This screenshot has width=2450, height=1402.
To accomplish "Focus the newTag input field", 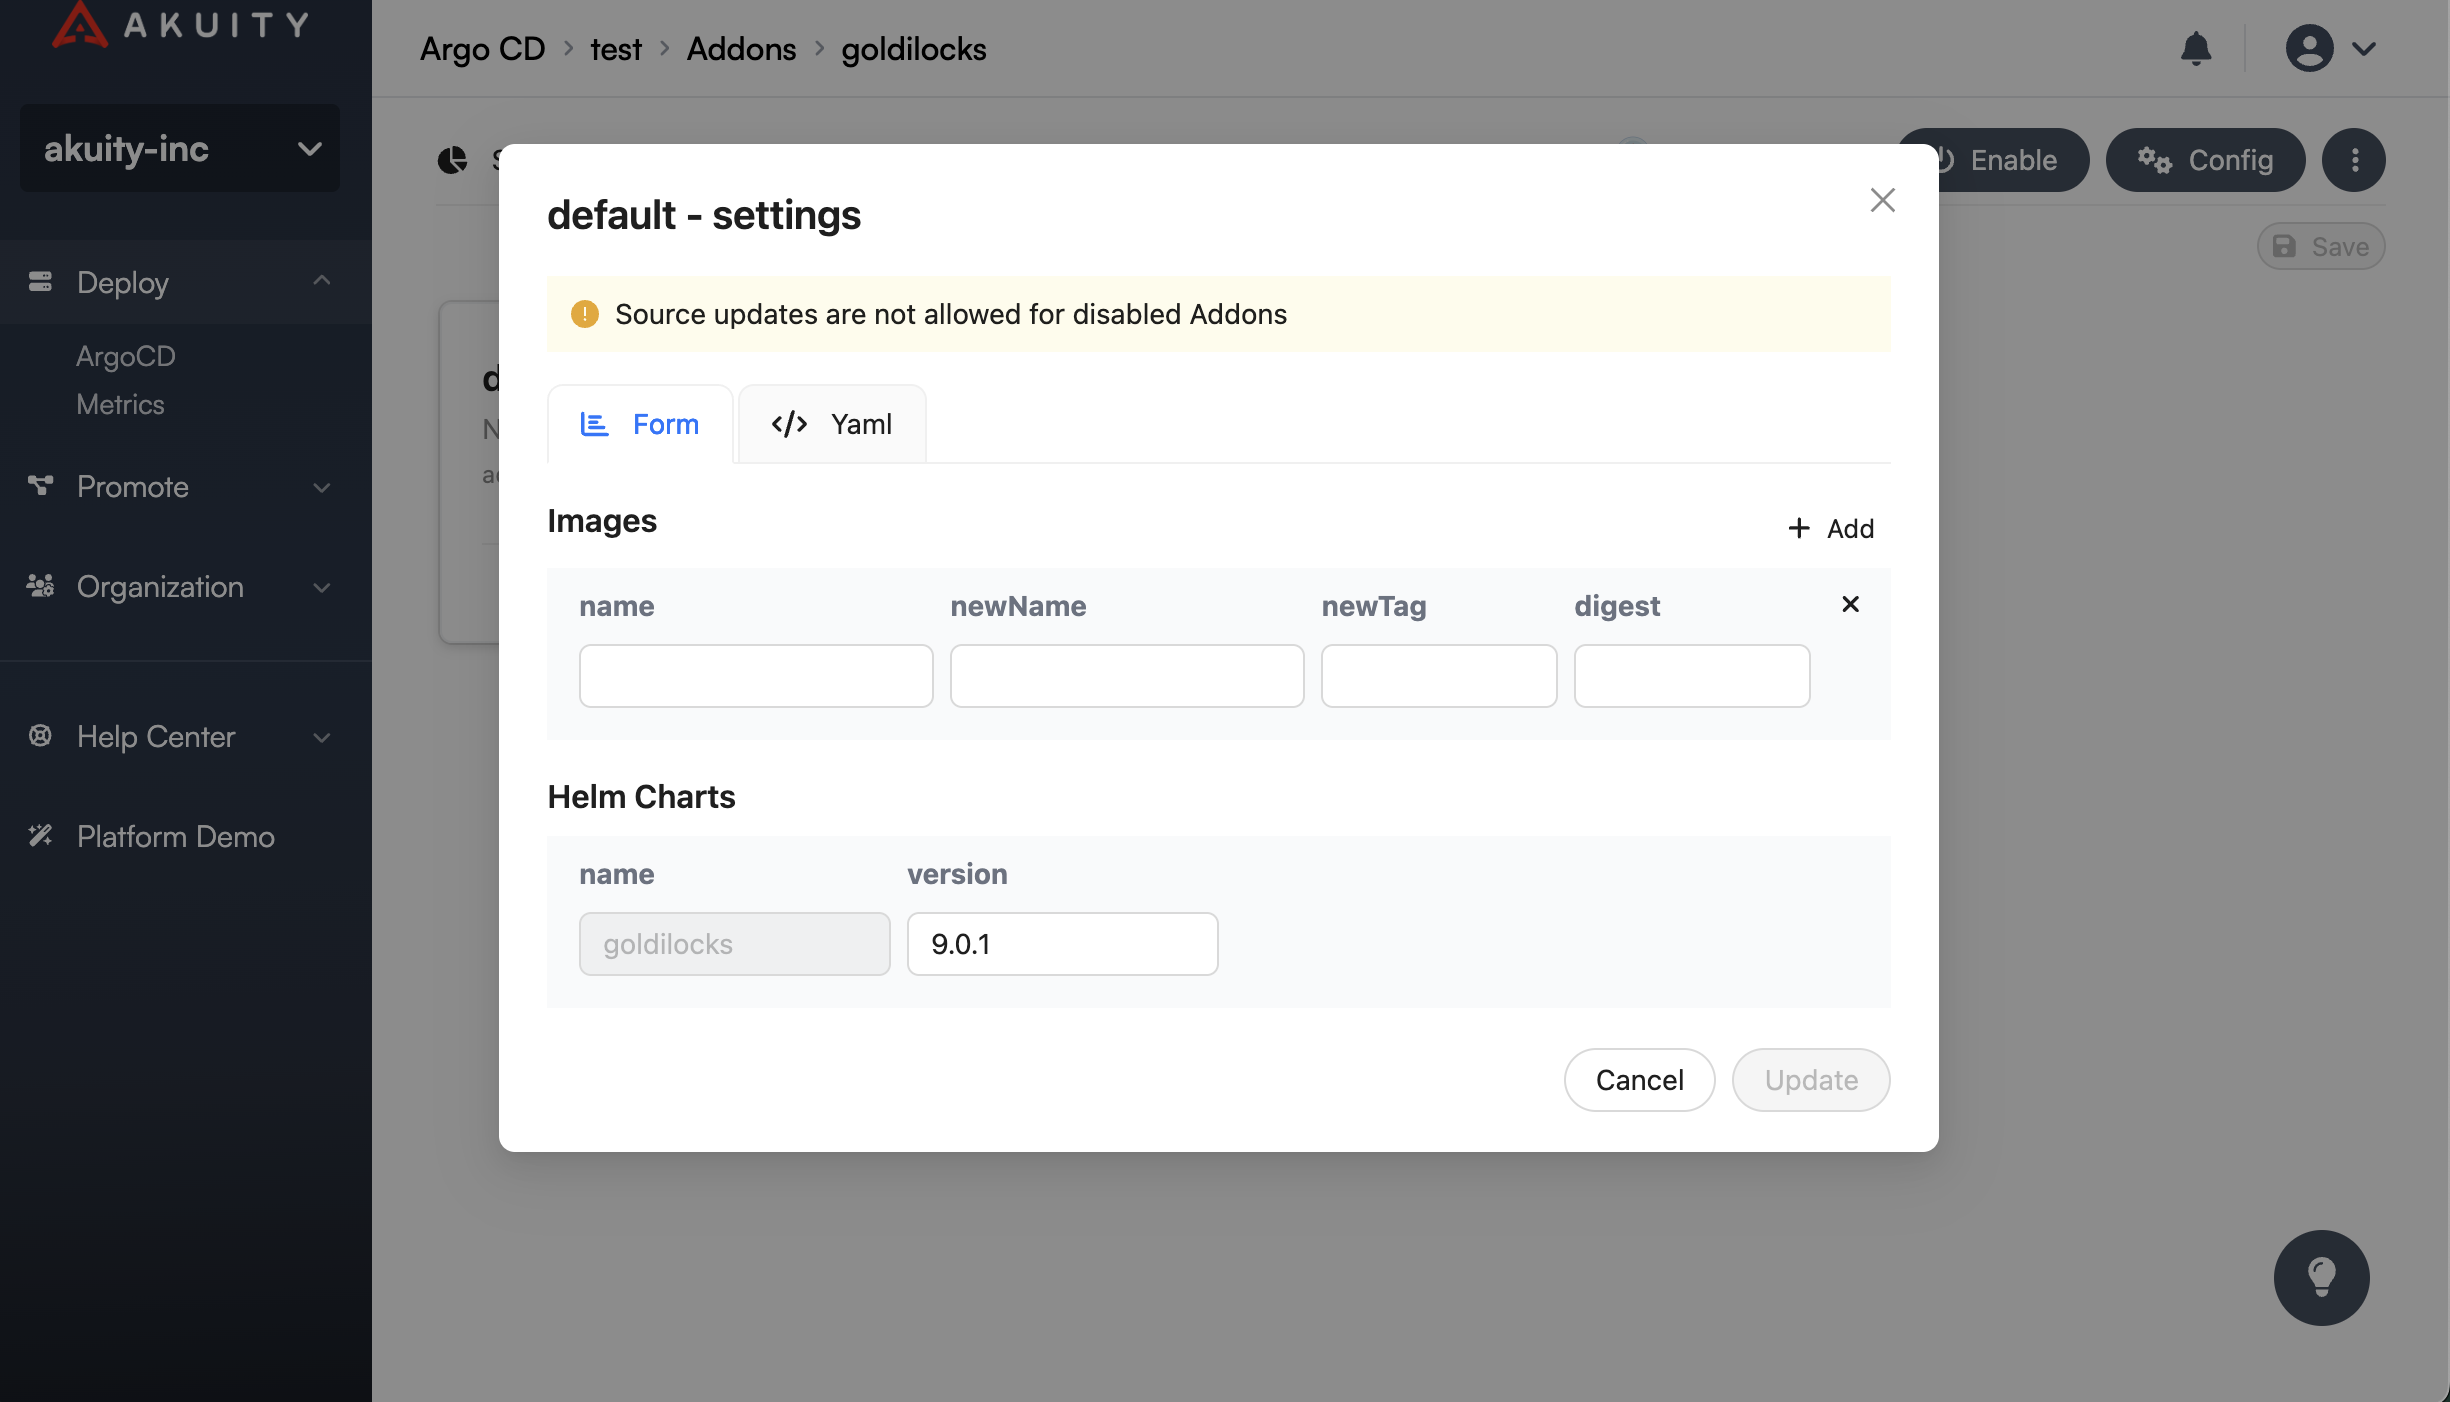I will click(x=1439, y=676).
